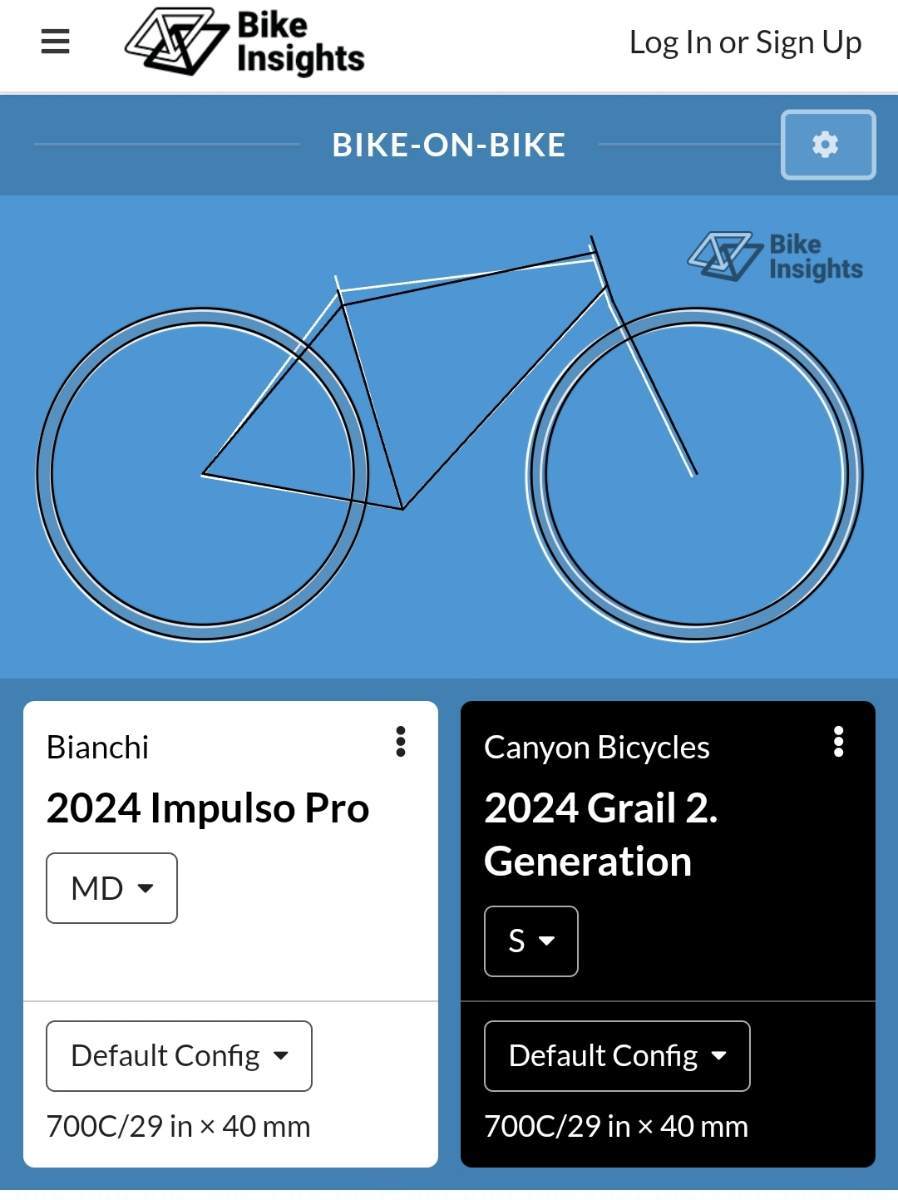Screen dimensions: 898x1200
Task: Click the Canyon Bicycles brand name
Action: tap(597, 747)
